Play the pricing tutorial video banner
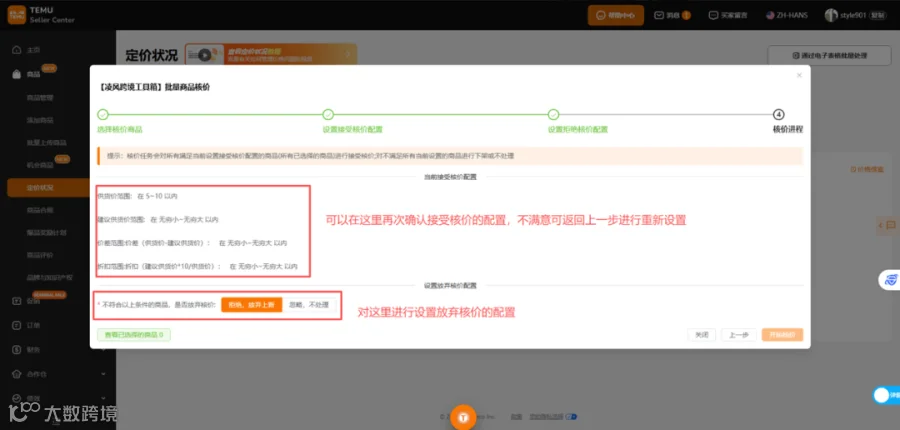Image resolution: width=900 pixels, height=430 pixels. (204, 55)
